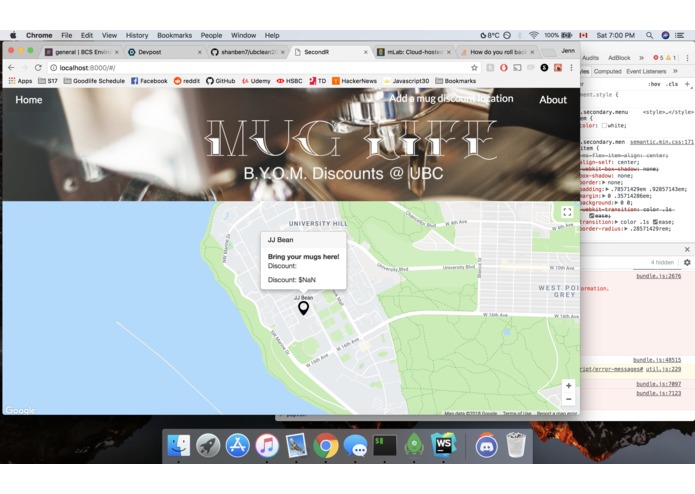This screenshot has width=695, height=494.
Task: Open Discord from the dock
Action: [487, 446]
